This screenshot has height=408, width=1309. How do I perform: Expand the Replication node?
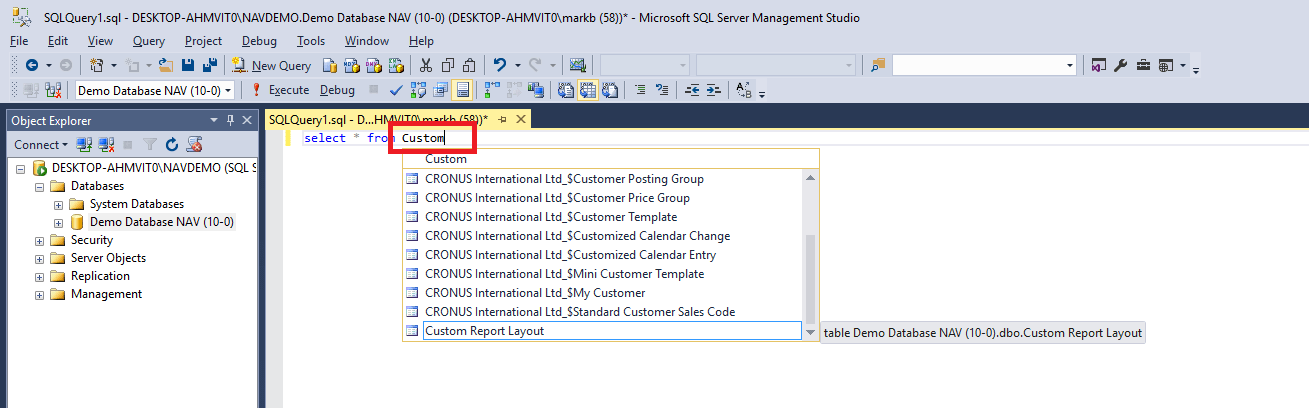39,276
